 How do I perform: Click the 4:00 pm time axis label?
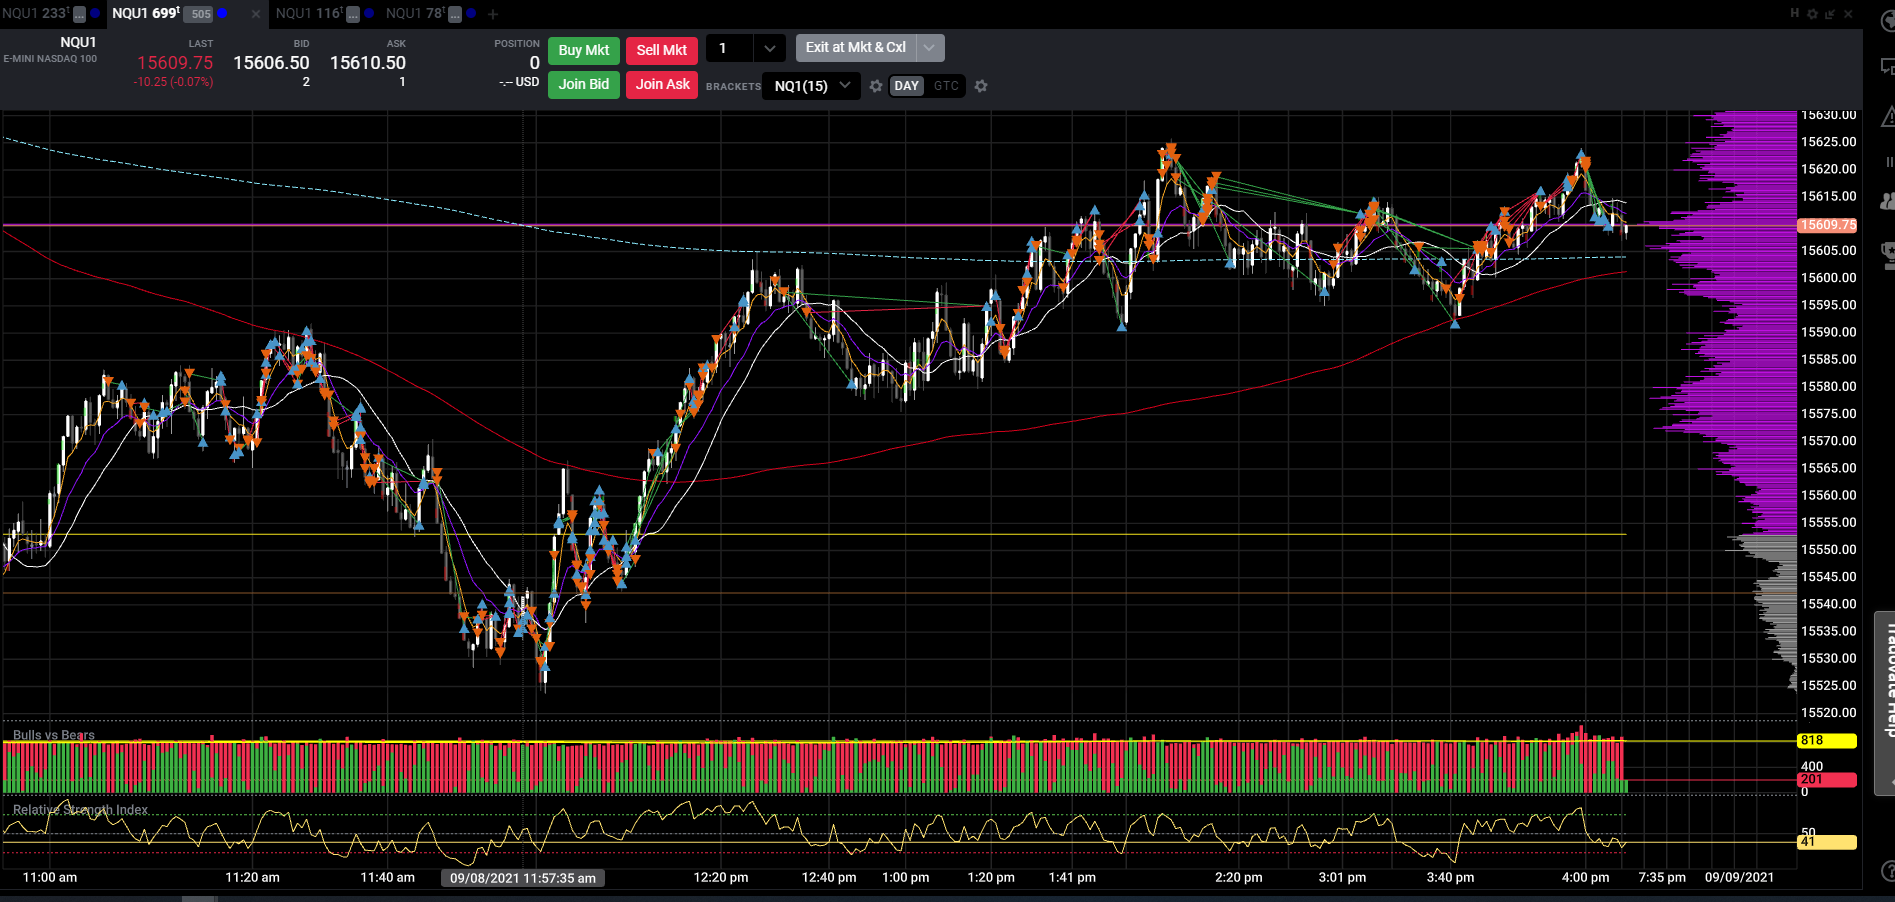[1586, 877]
